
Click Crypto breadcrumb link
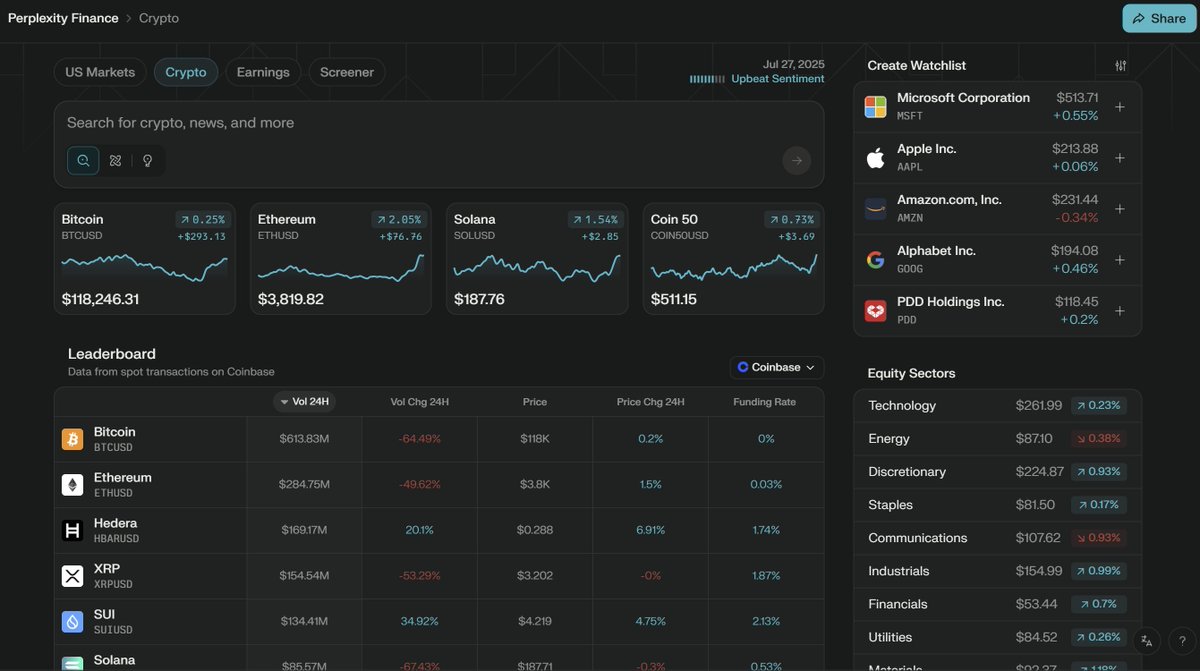point(159,18)
